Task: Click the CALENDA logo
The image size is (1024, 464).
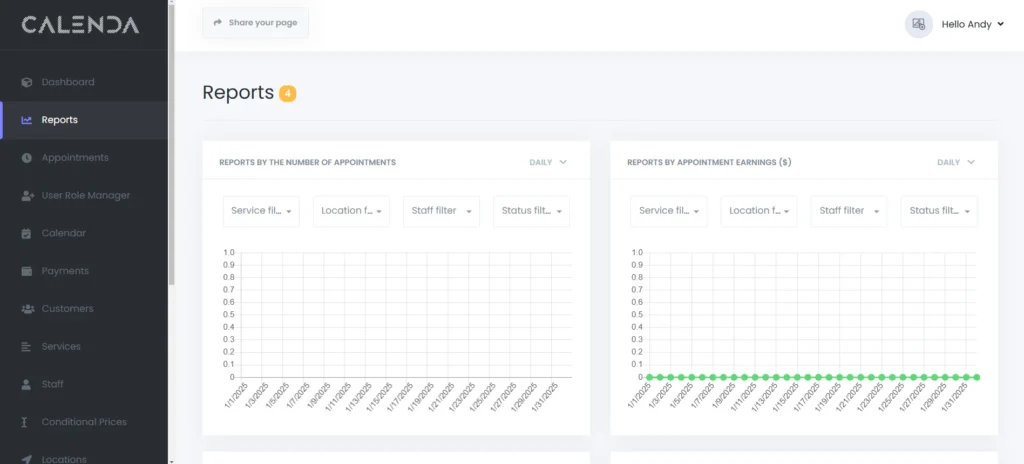Action: pyautogui.click(x=80, y=25)
